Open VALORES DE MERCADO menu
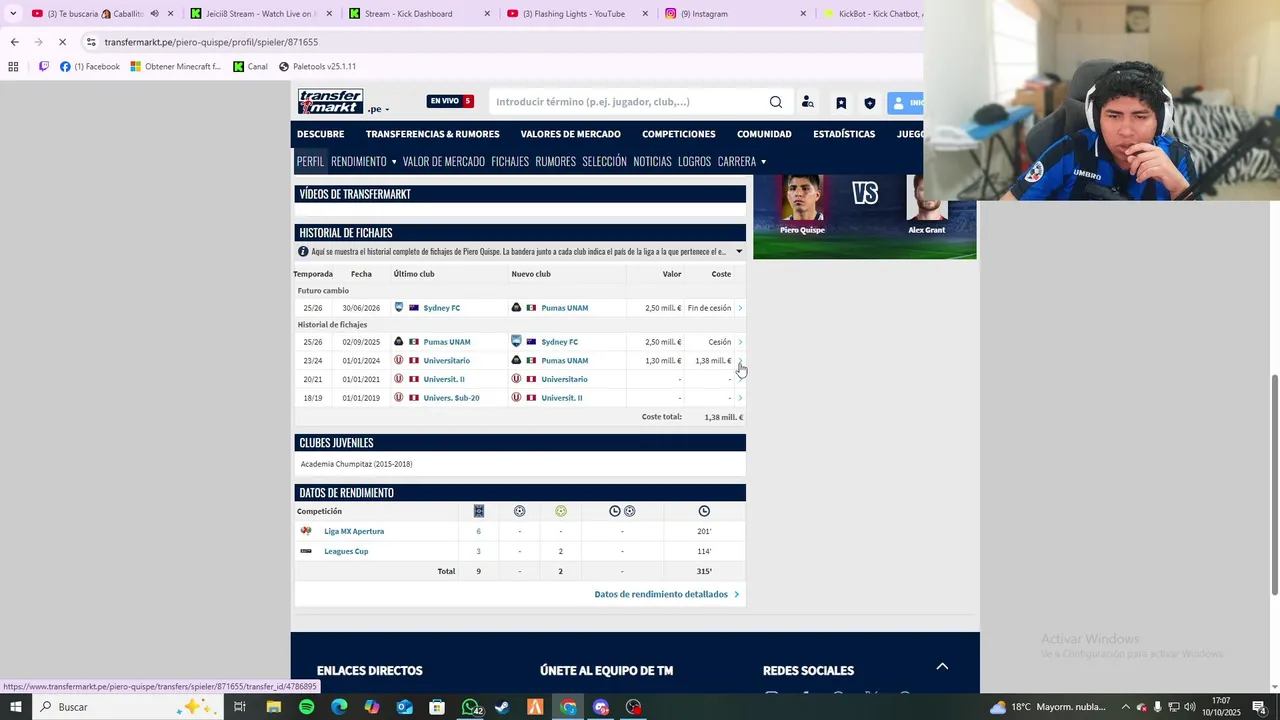Image resolution: width=1280 pixels, height=720 pixels. pyautogui.click(x=570, y=134)
